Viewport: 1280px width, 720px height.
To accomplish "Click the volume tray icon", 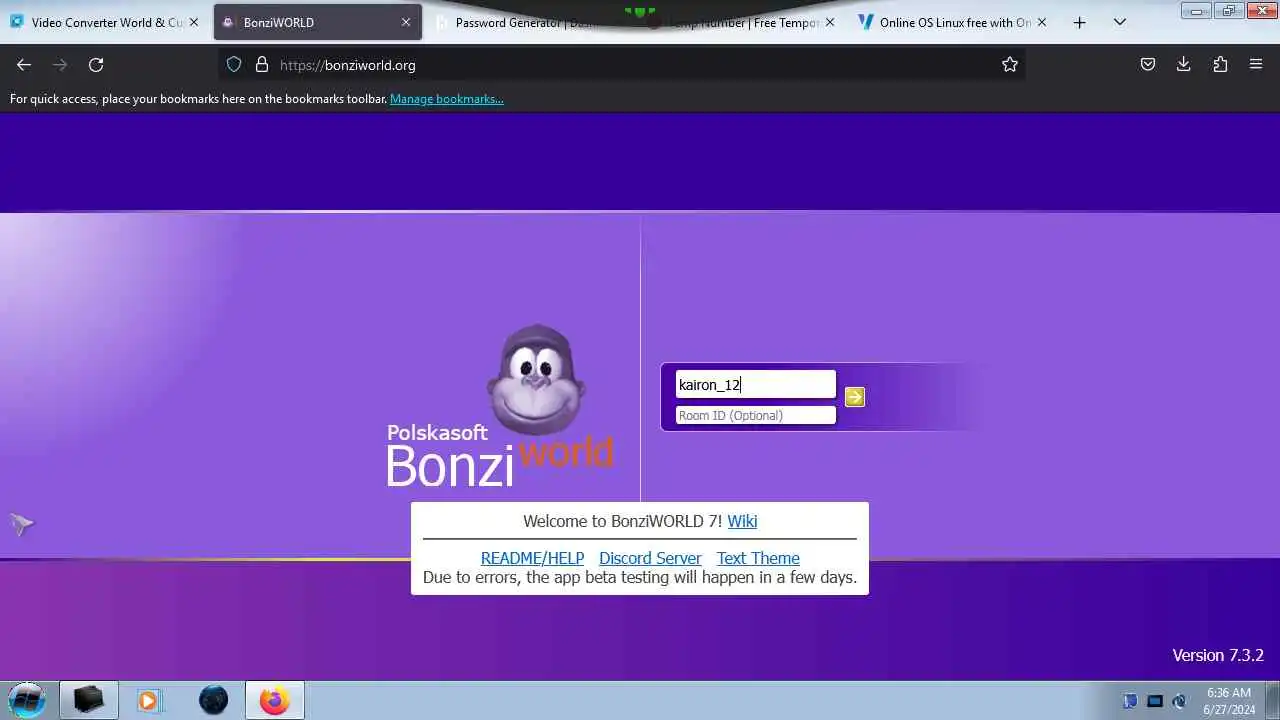I will click(1180, 701).
